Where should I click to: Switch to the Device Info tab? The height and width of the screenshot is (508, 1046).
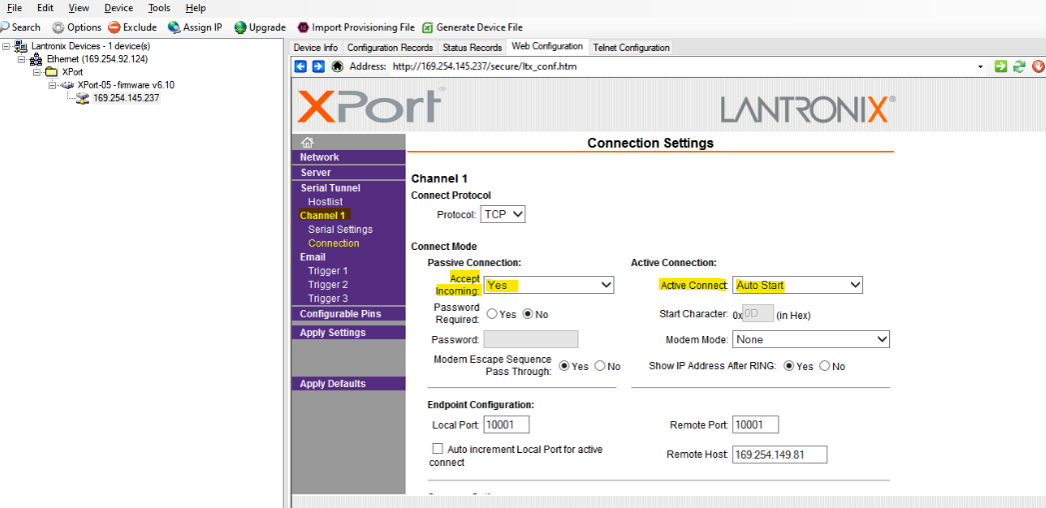point(316,47)
